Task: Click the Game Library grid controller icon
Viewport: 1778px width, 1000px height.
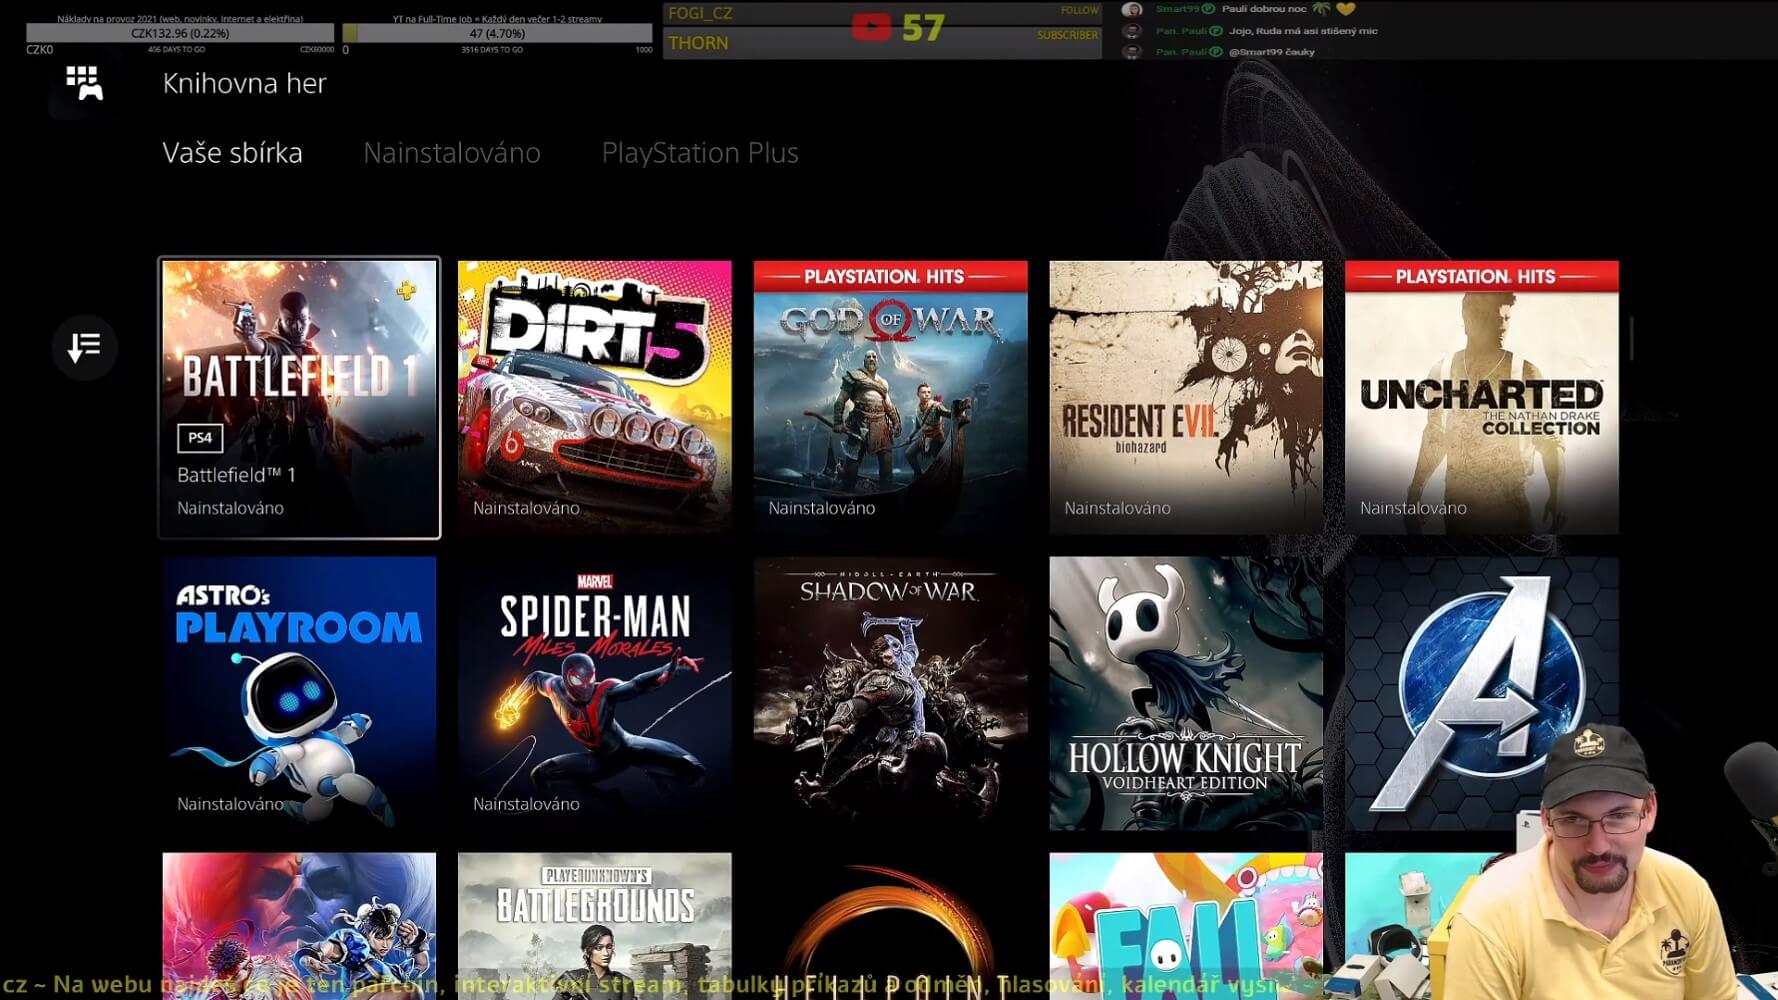Action: (x=84, y=83)
